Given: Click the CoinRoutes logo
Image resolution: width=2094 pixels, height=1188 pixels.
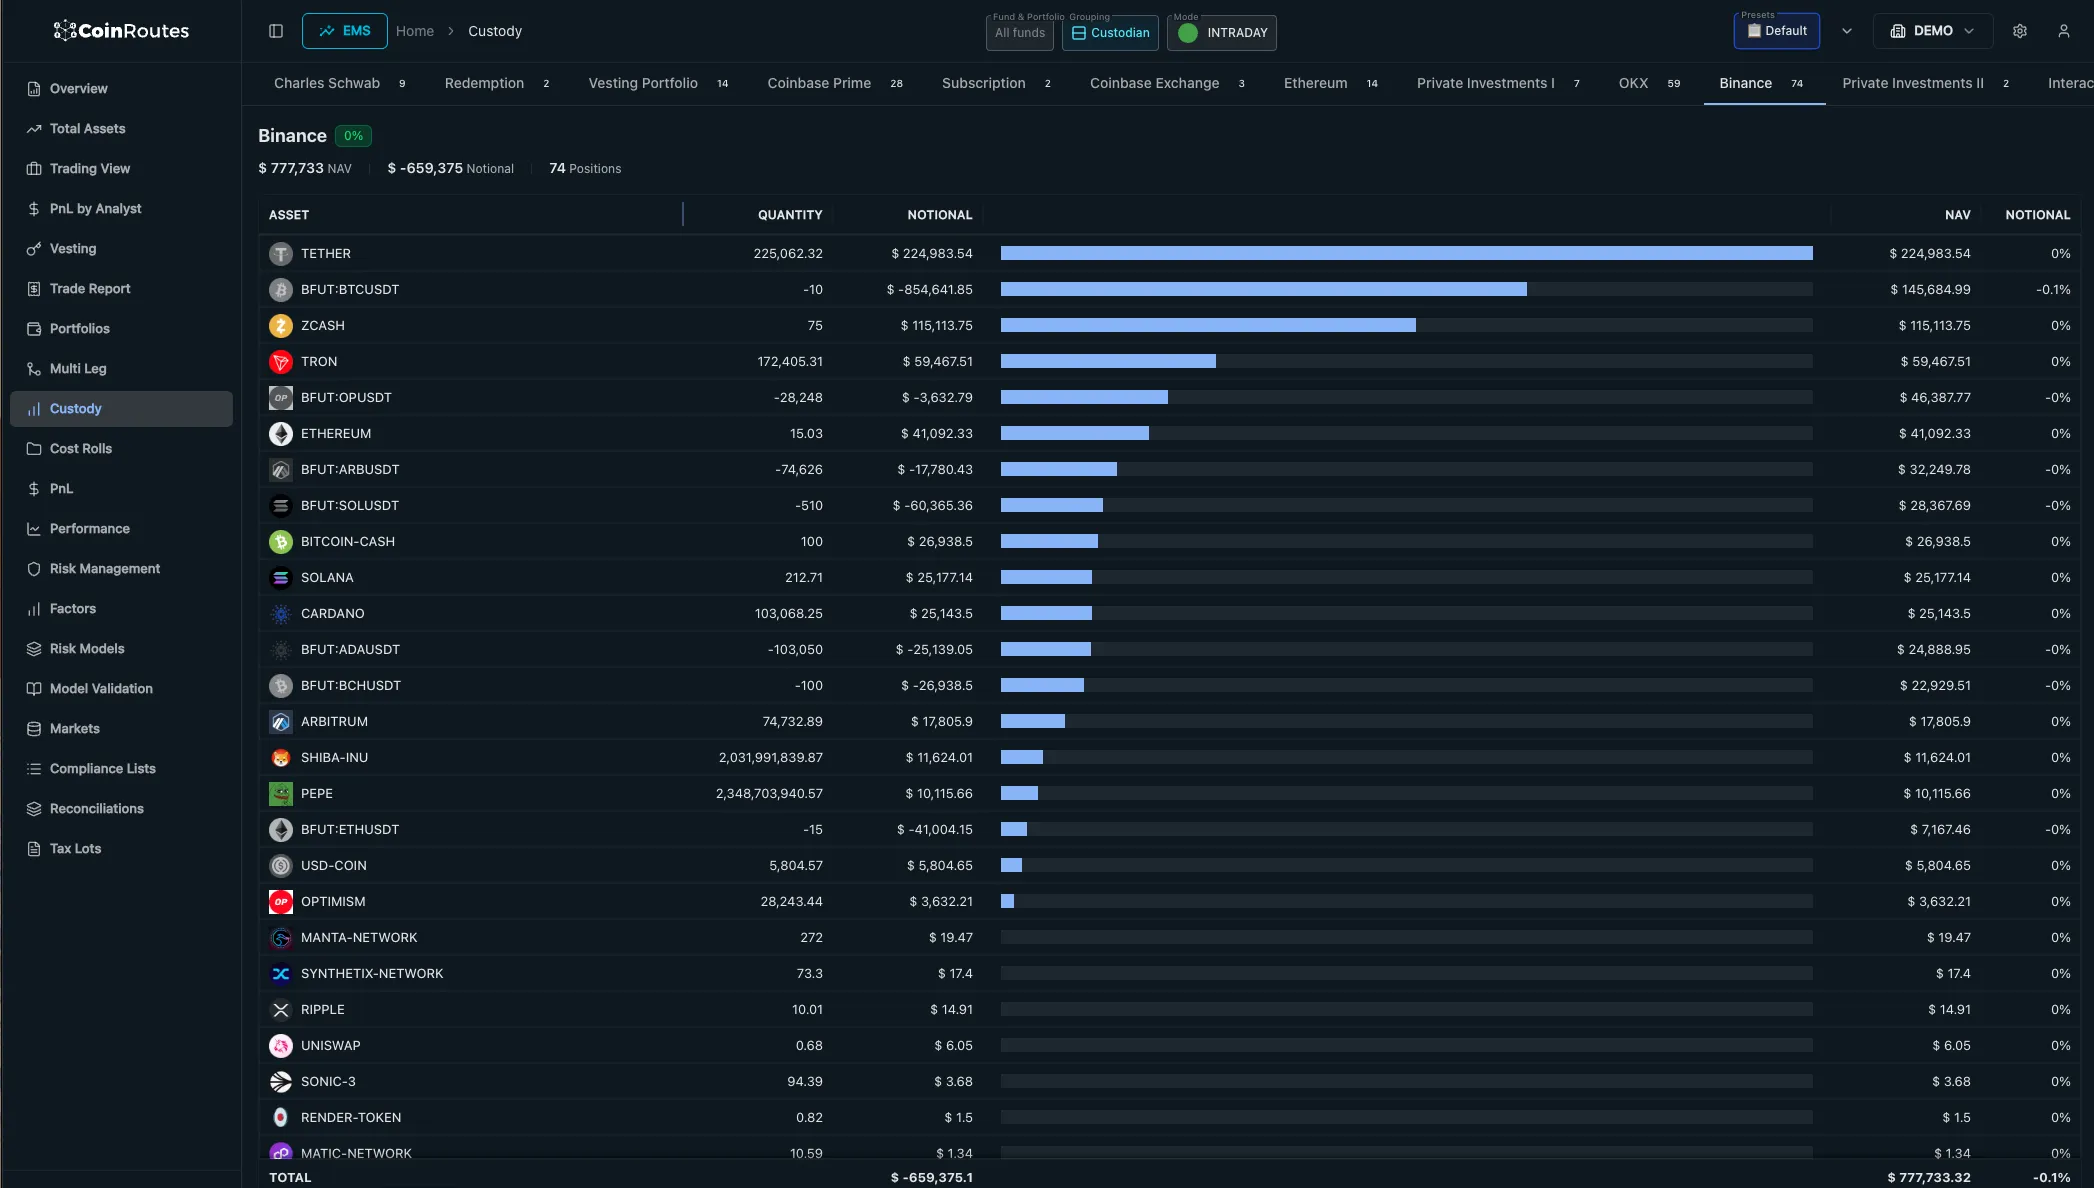Looking at the screenshot, I should point(121,31).
